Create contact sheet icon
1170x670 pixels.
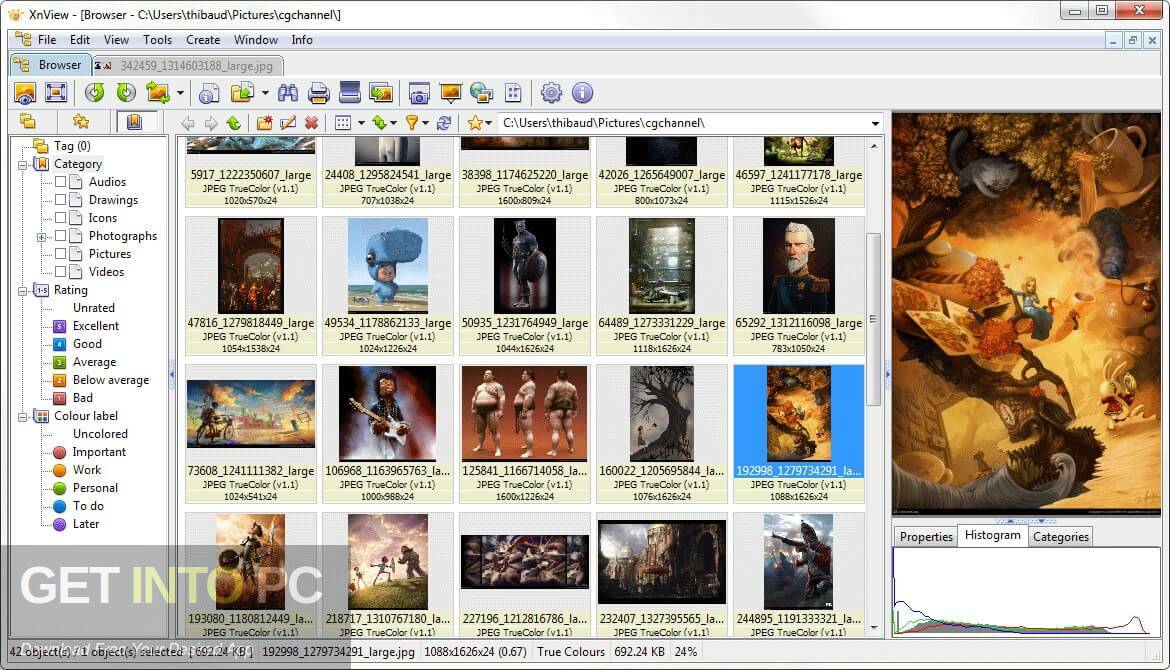[513, 93]
